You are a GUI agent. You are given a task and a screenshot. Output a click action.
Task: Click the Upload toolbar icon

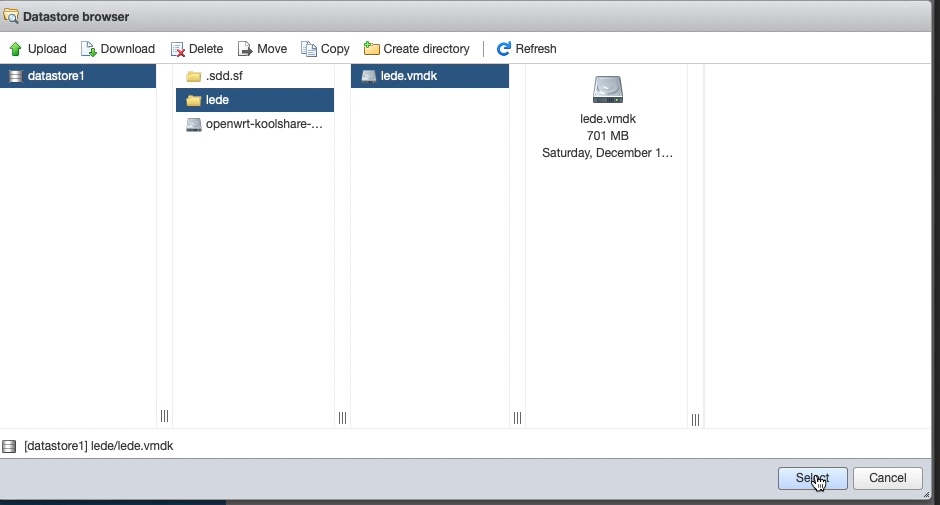[15, 49]
